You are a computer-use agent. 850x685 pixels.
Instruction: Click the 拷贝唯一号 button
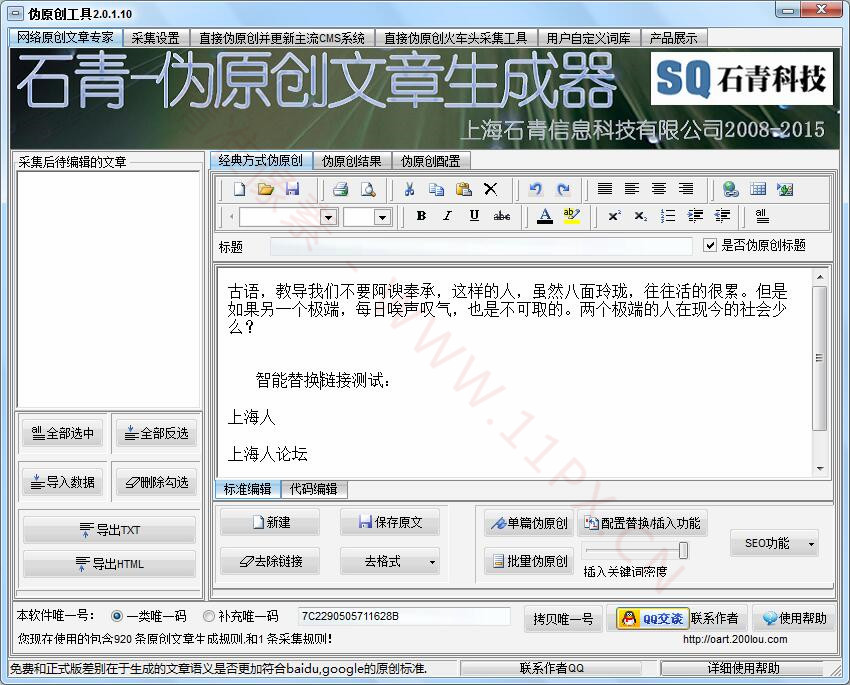pos(563,618)
